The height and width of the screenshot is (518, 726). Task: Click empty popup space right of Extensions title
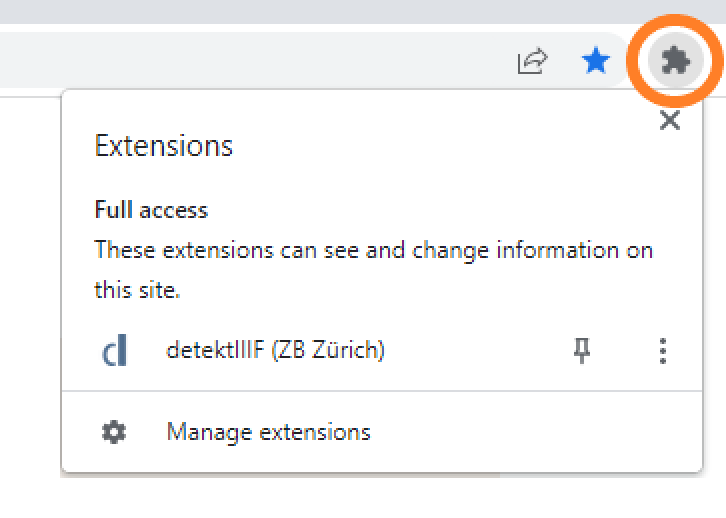coord(440,146)
